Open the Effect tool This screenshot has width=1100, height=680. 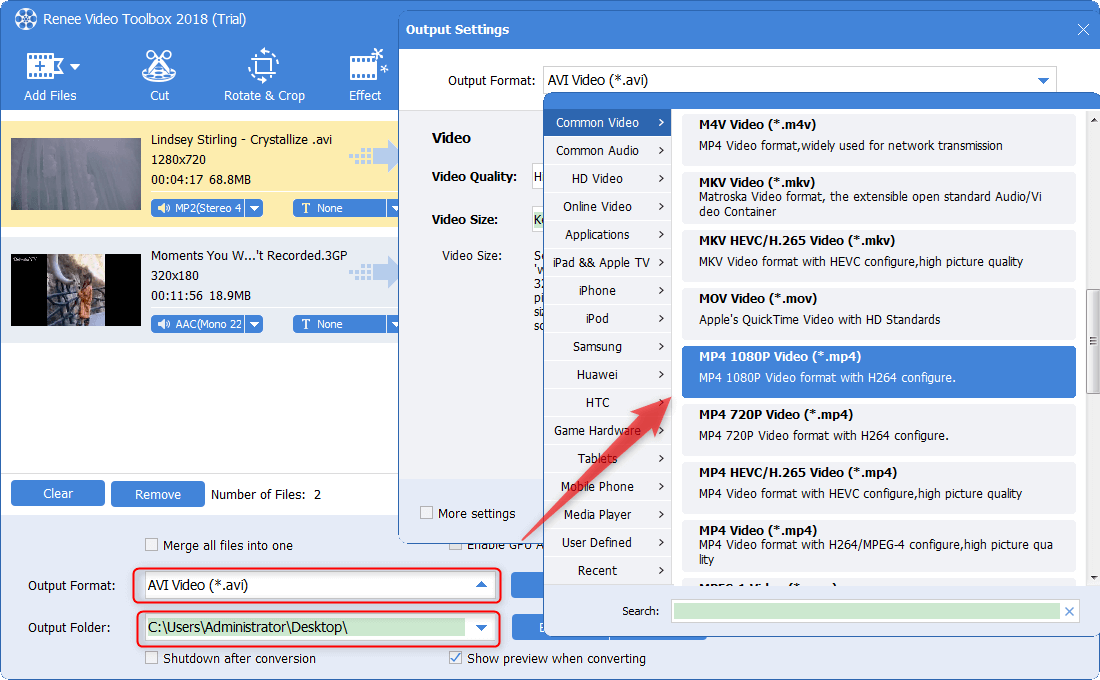click(x=365, y=68)
